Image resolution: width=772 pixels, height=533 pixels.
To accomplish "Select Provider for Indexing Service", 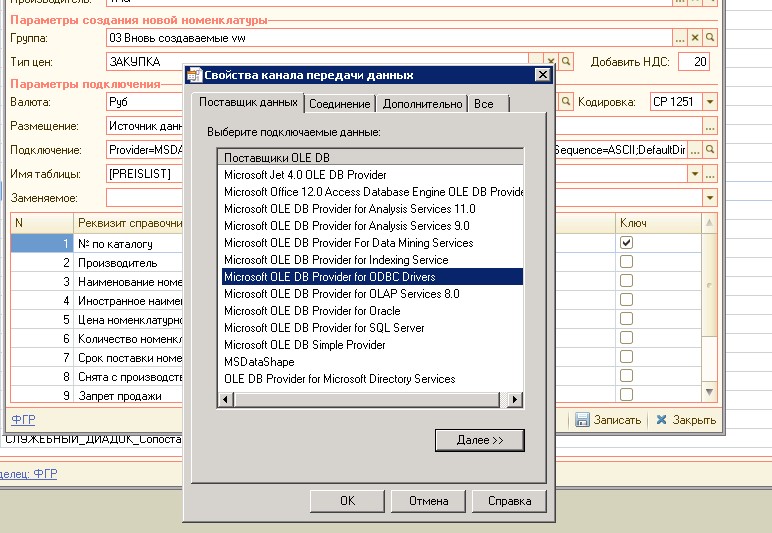I will coord(372,260).
